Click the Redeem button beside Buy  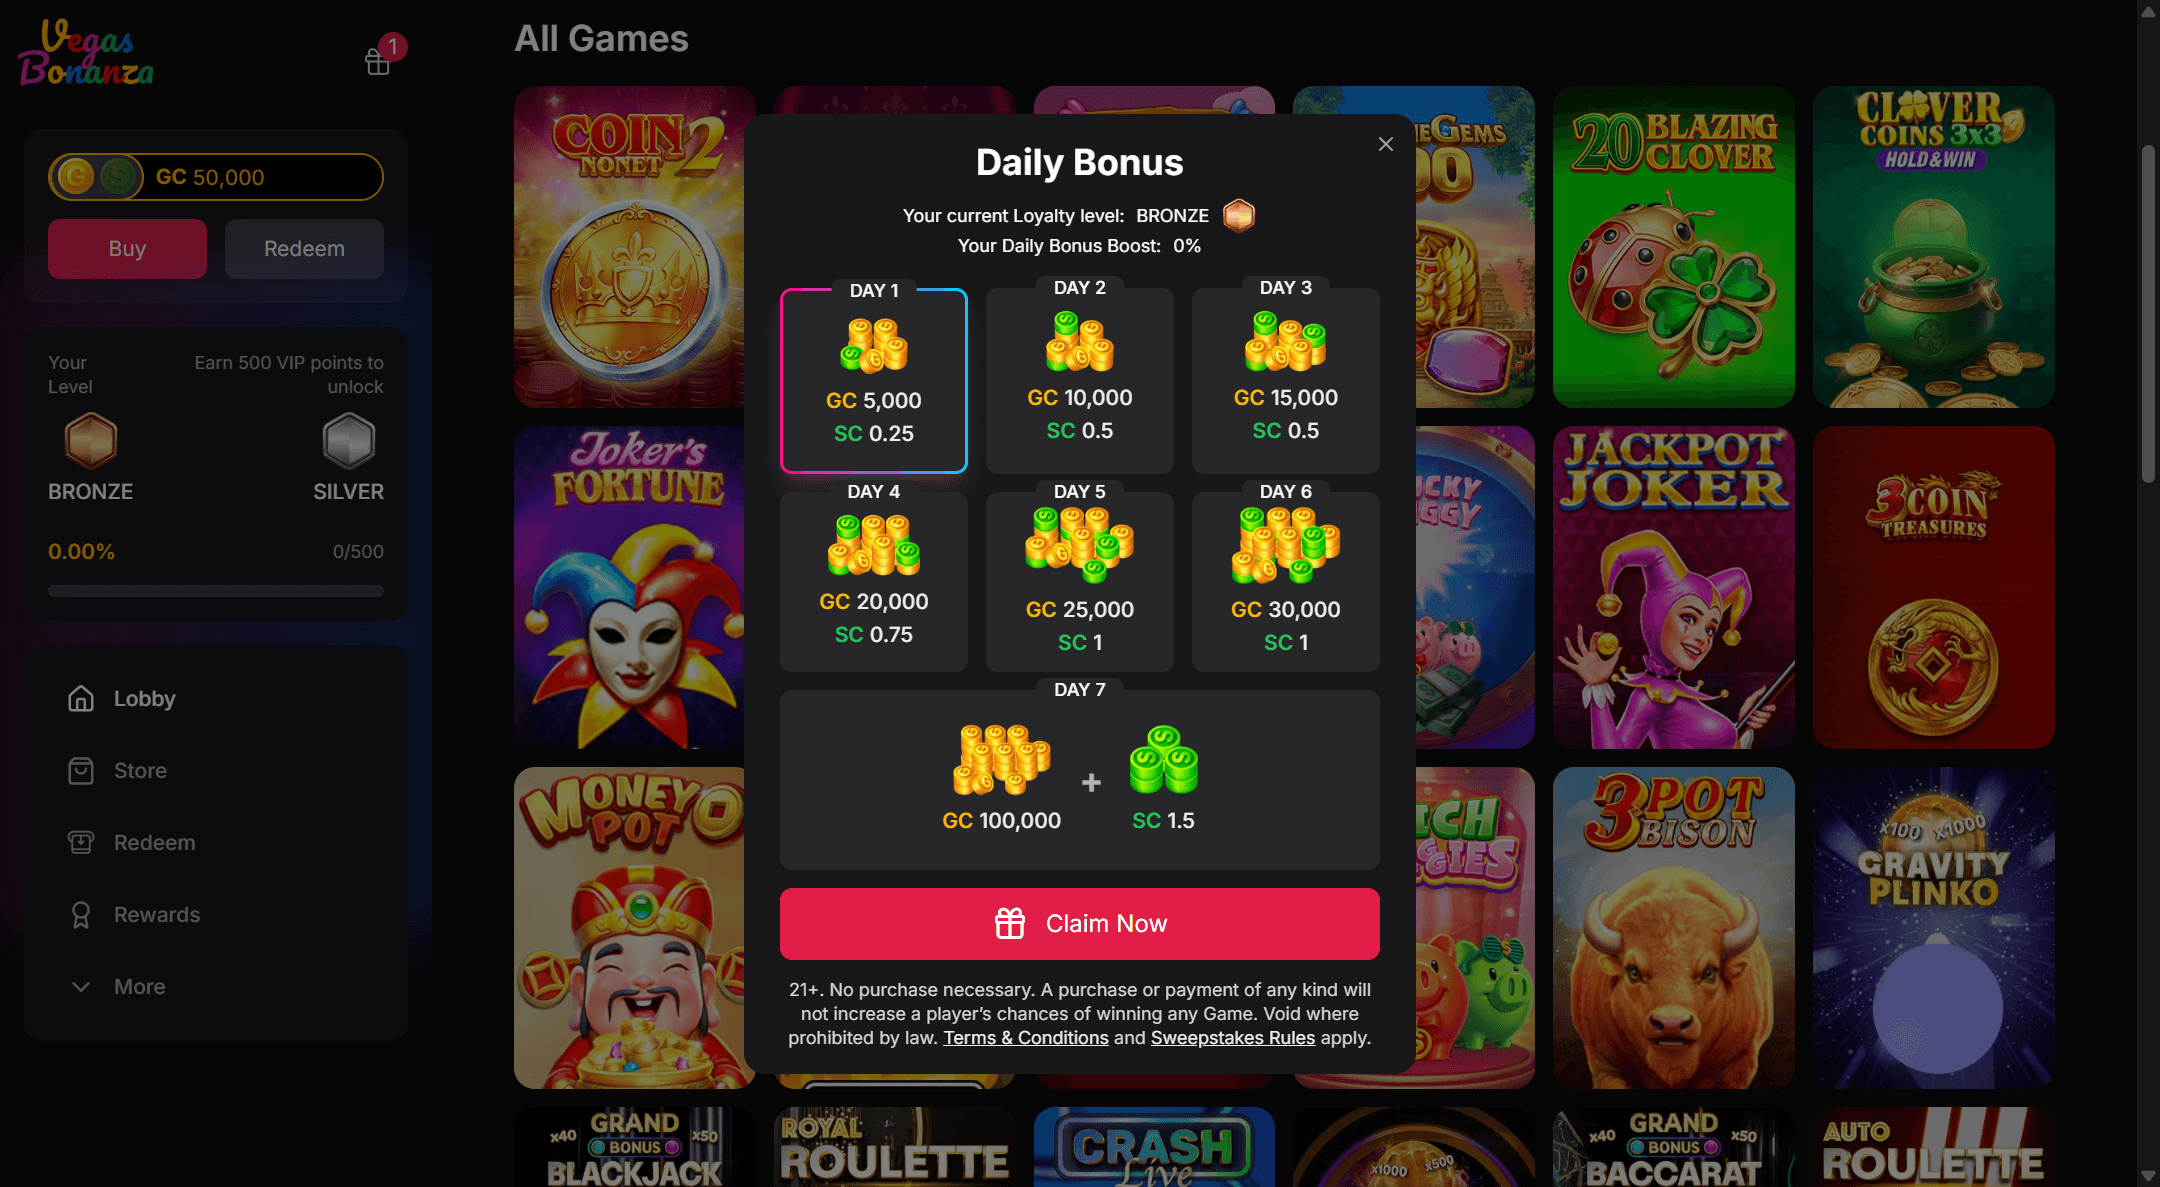click(x=304, y=249)
